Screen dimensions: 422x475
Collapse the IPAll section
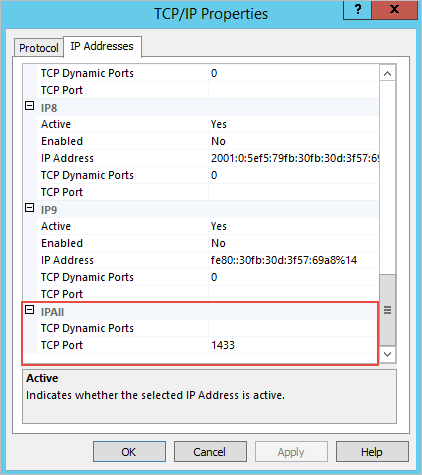pos(30,310)
